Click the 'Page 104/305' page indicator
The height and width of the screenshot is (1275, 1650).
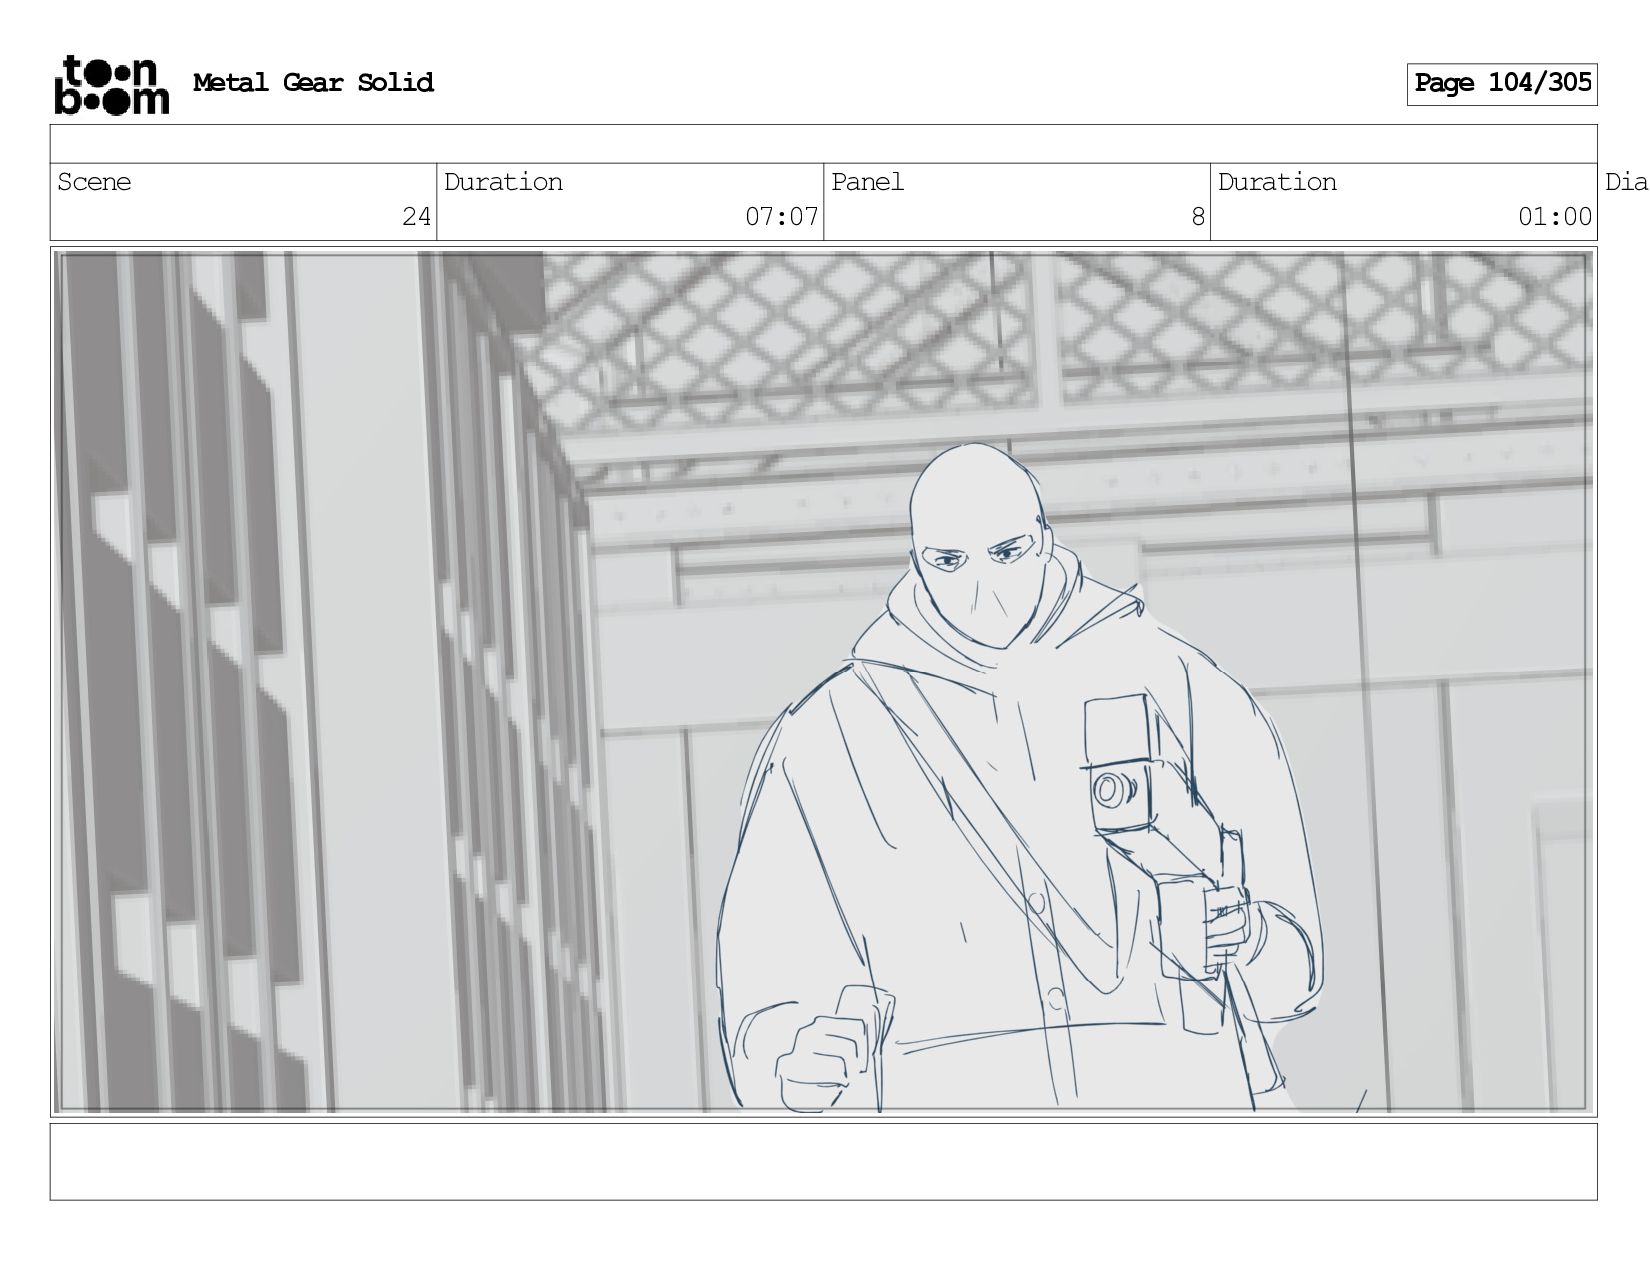[x=1502, y=84]
